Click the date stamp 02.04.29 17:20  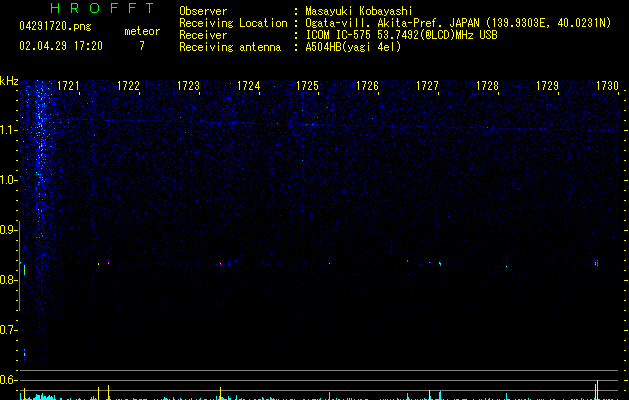[x=61, y=46]
